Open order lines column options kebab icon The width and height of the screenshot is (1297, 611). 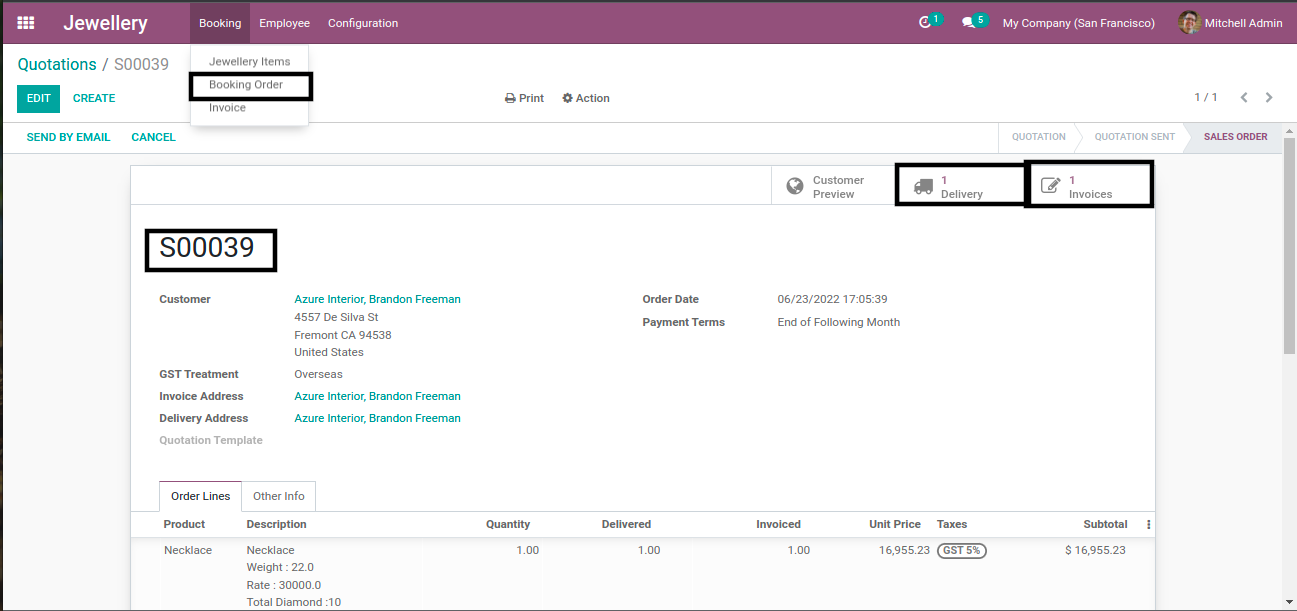(x=1148, y=524)
